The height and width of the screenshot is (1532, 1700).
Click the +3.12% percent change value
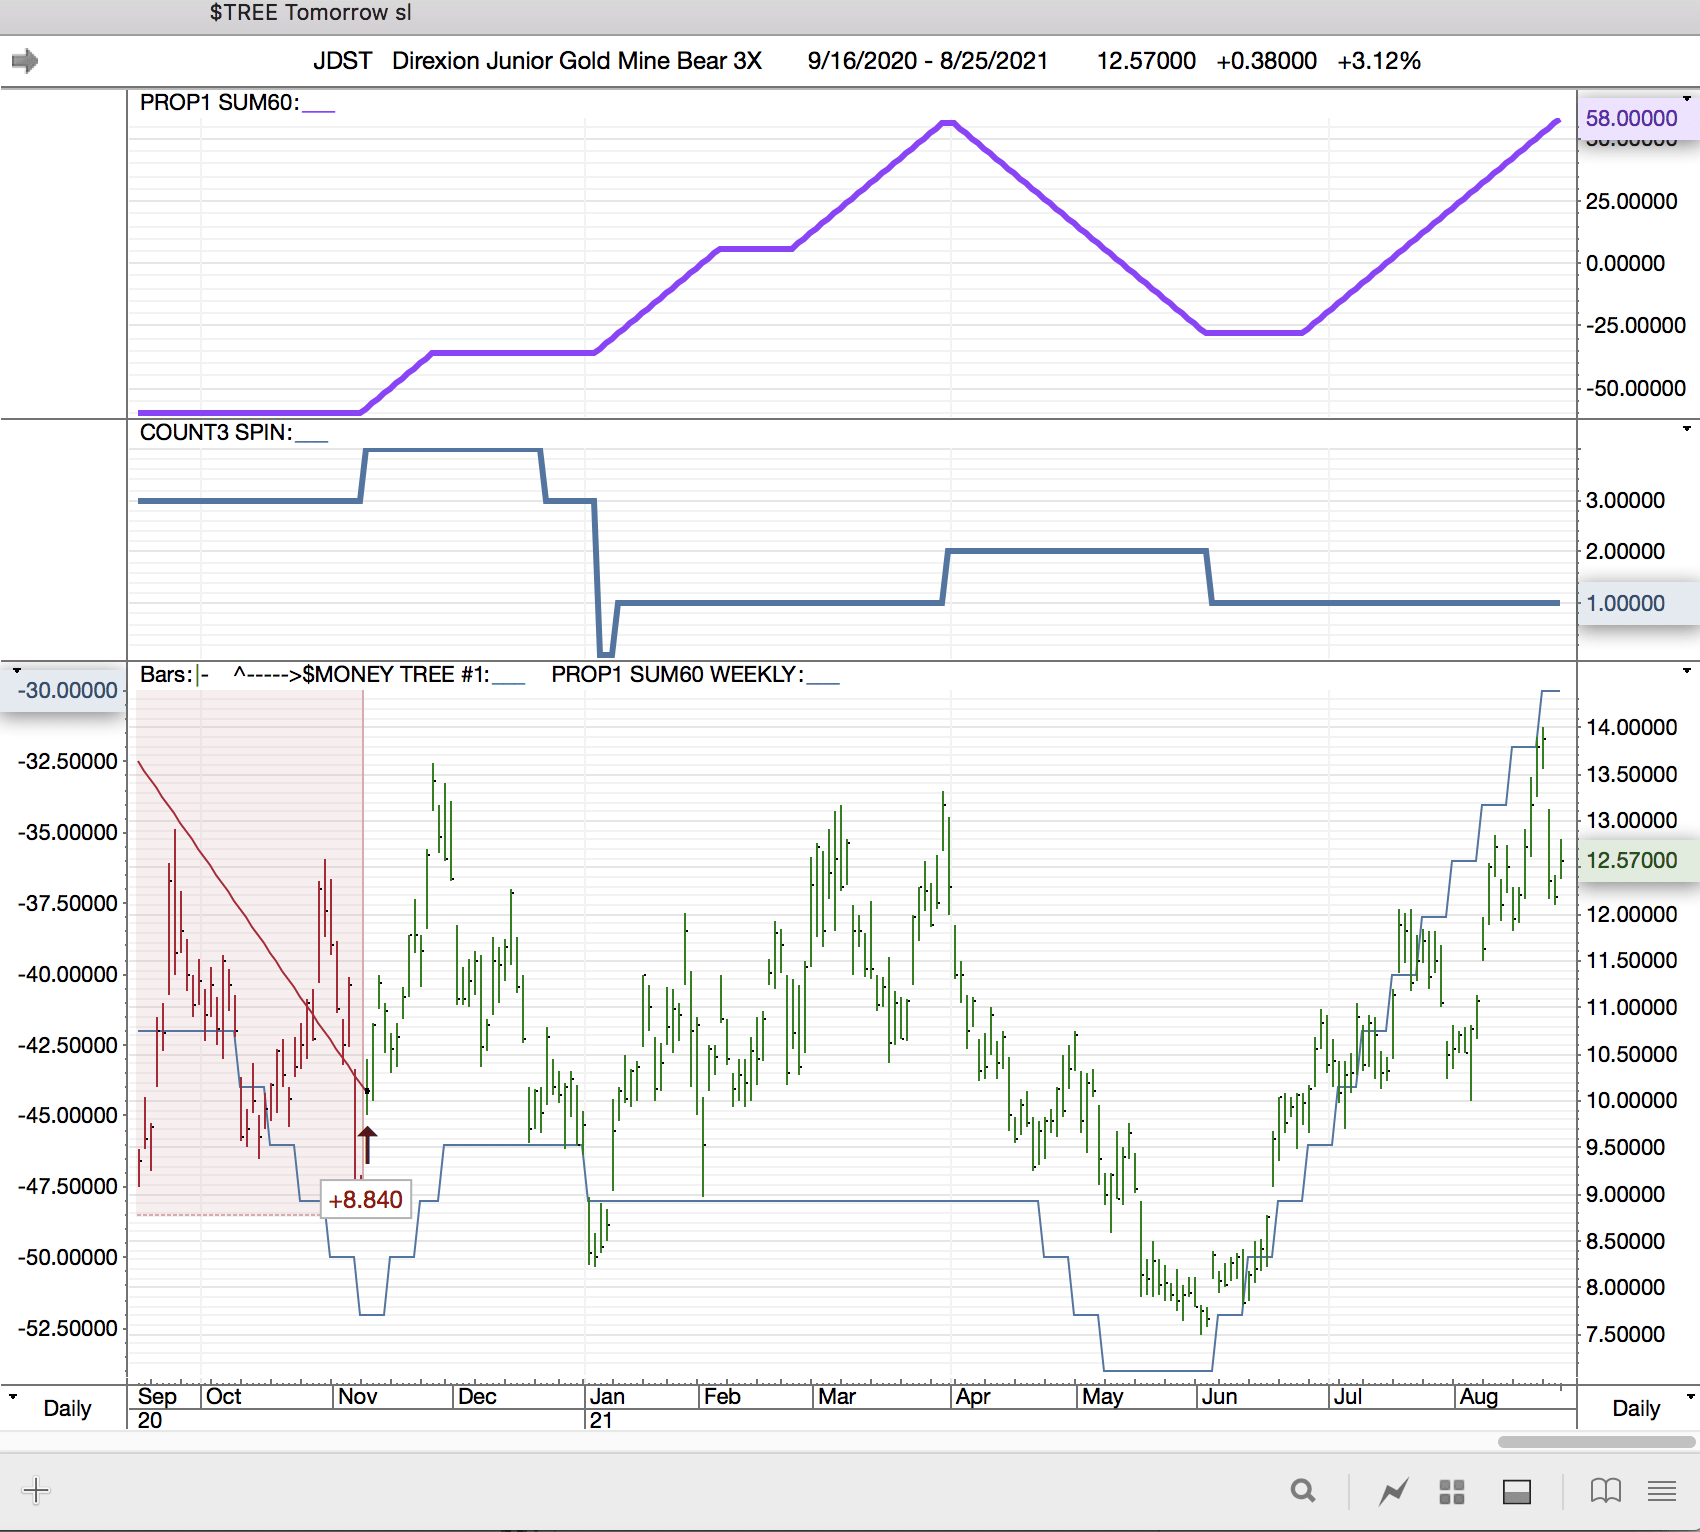tap(1379, 61)
